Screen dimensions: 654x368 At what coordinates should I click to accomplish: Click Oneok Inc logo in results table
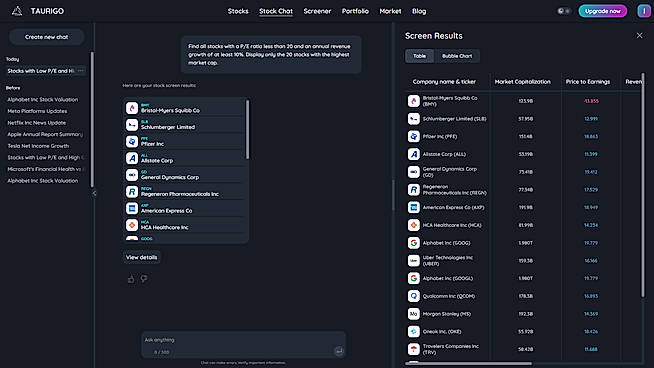[413, 331]
